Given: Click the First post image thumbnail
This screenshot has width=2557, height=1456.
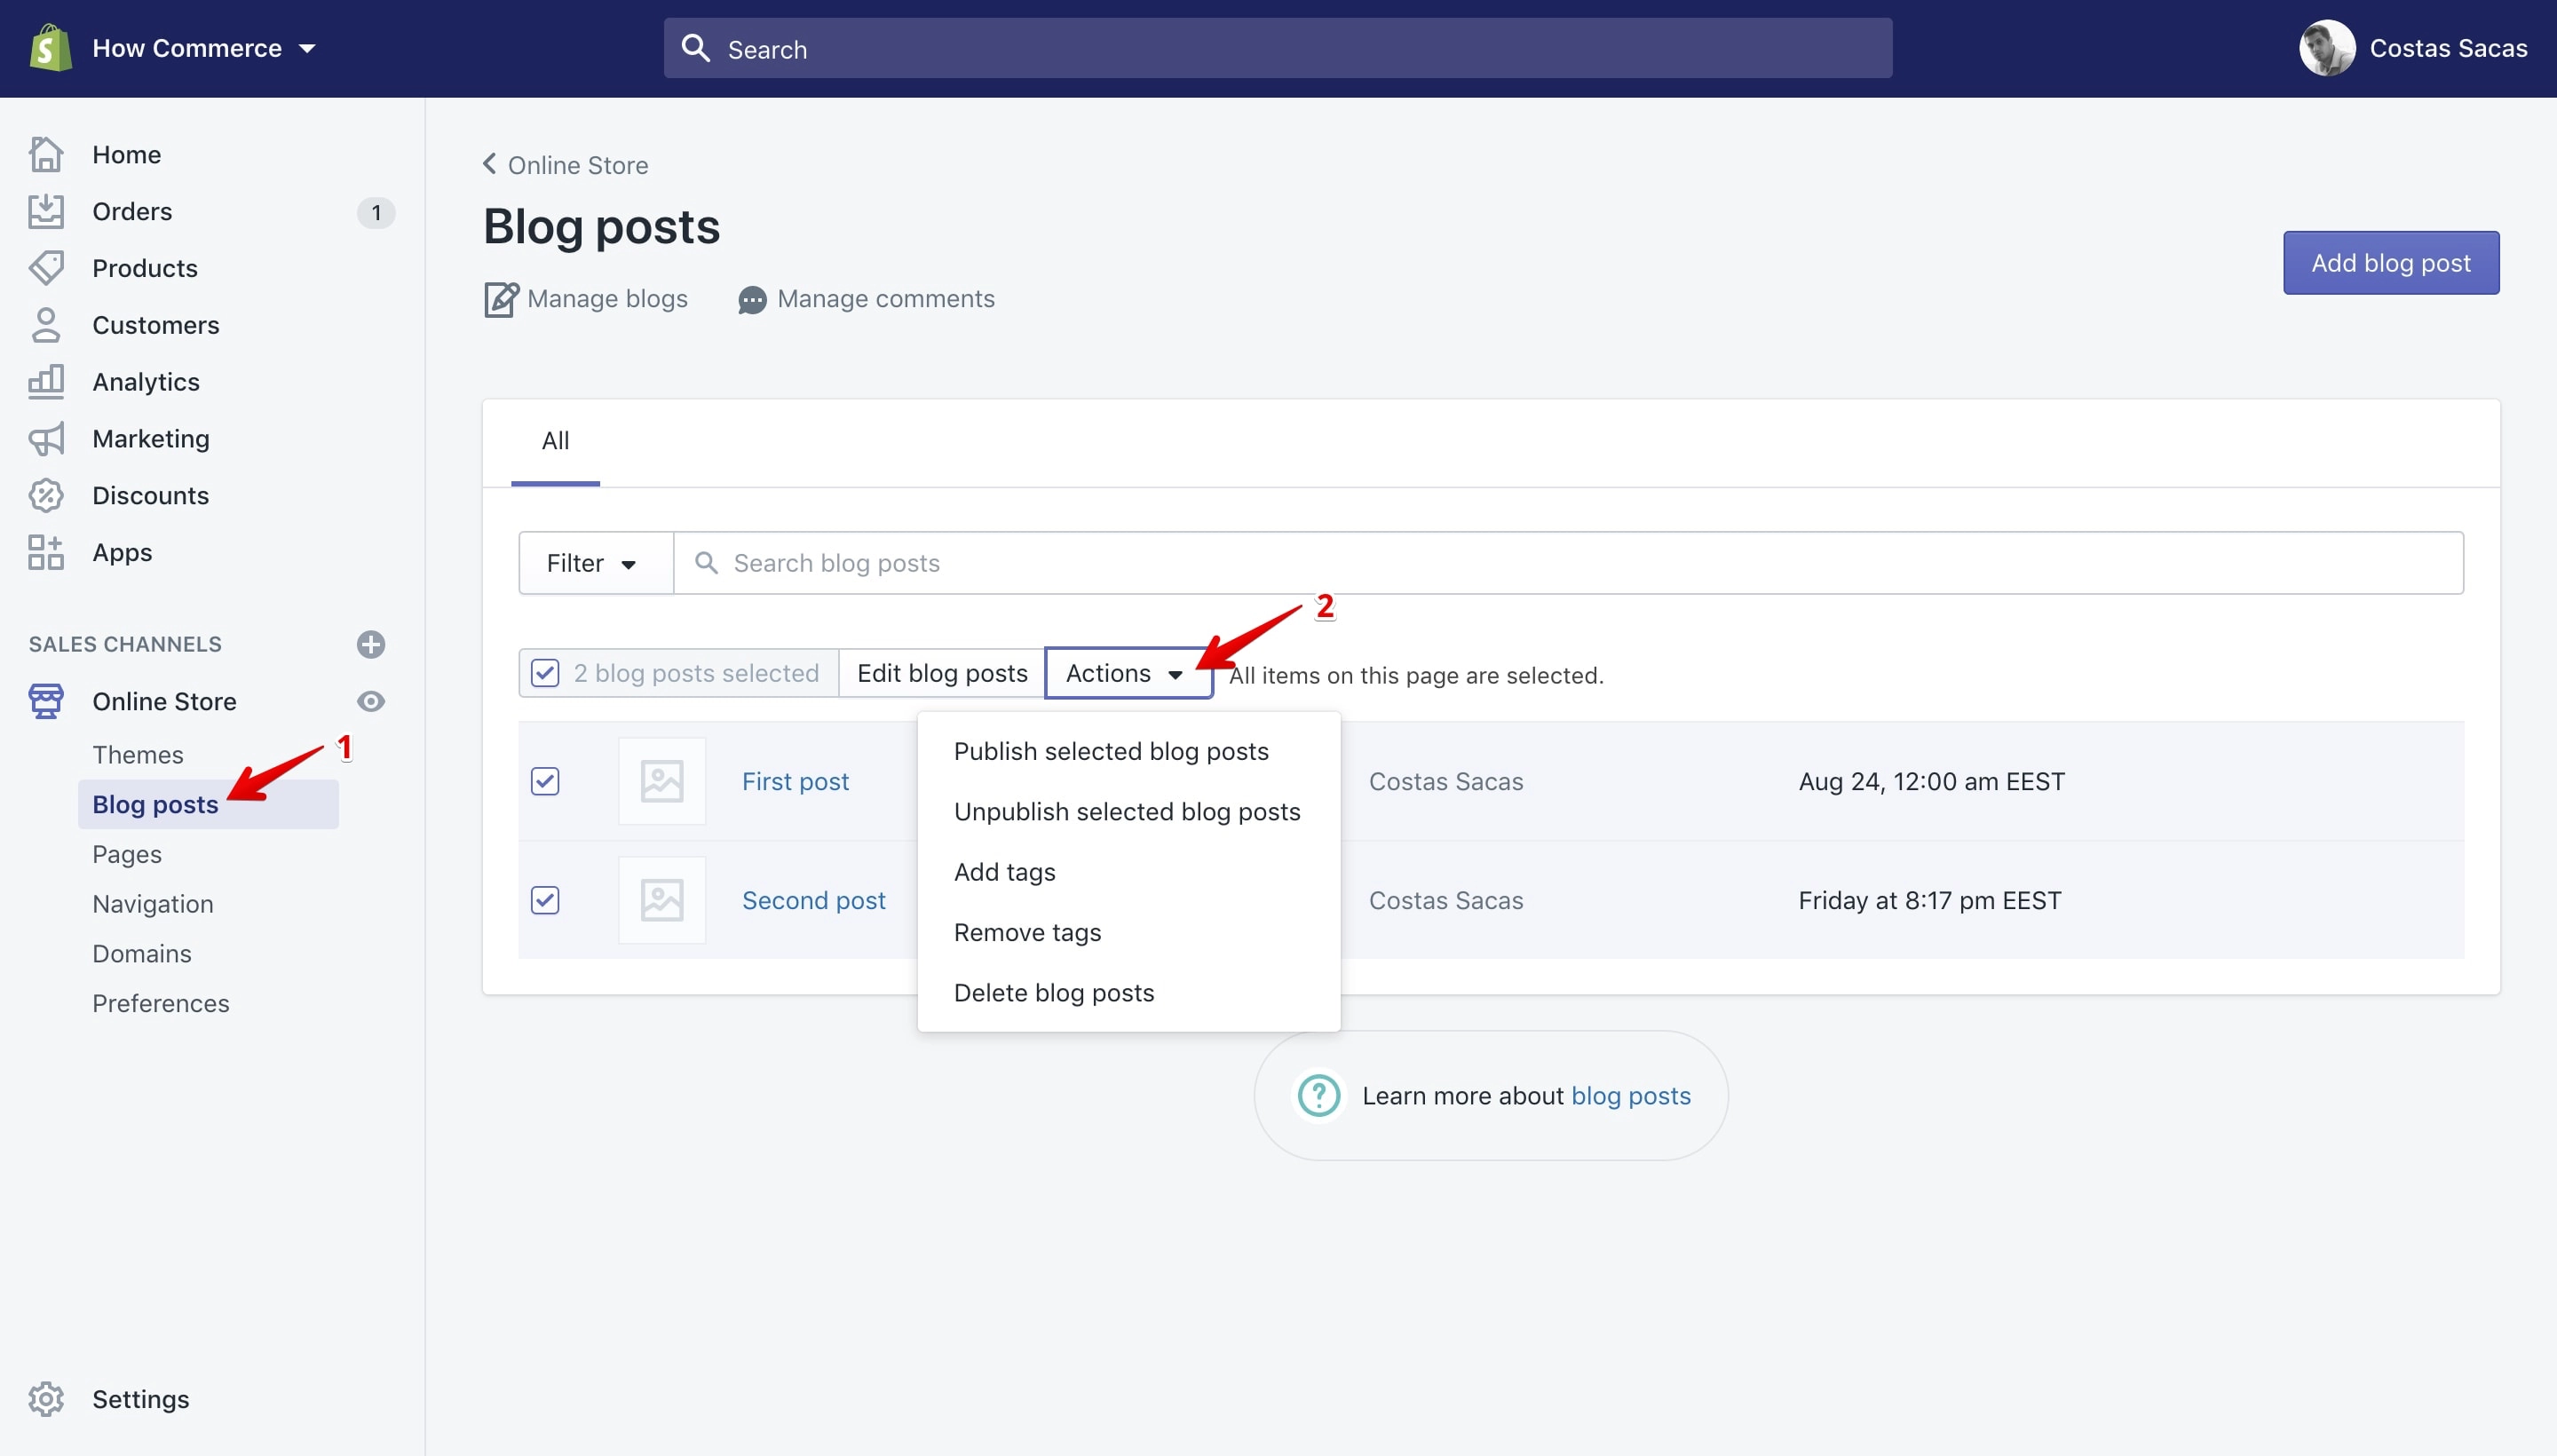Looking at the screenshot, I should click(661, 781).
